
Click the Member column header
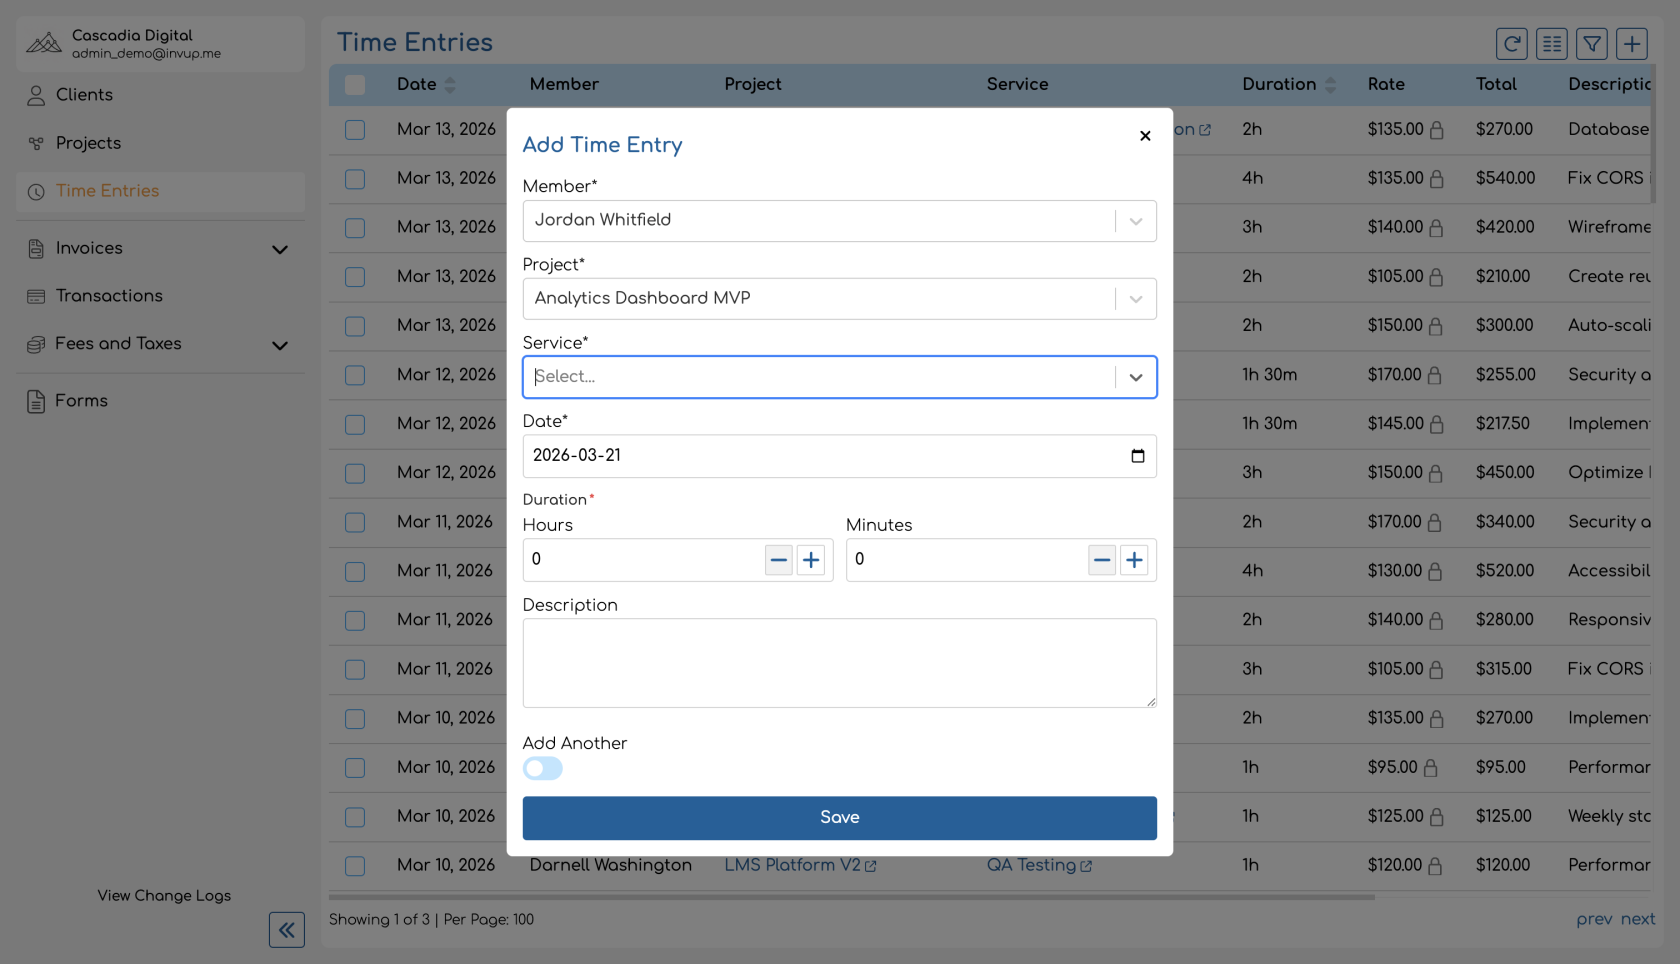[x=564, y=85]
